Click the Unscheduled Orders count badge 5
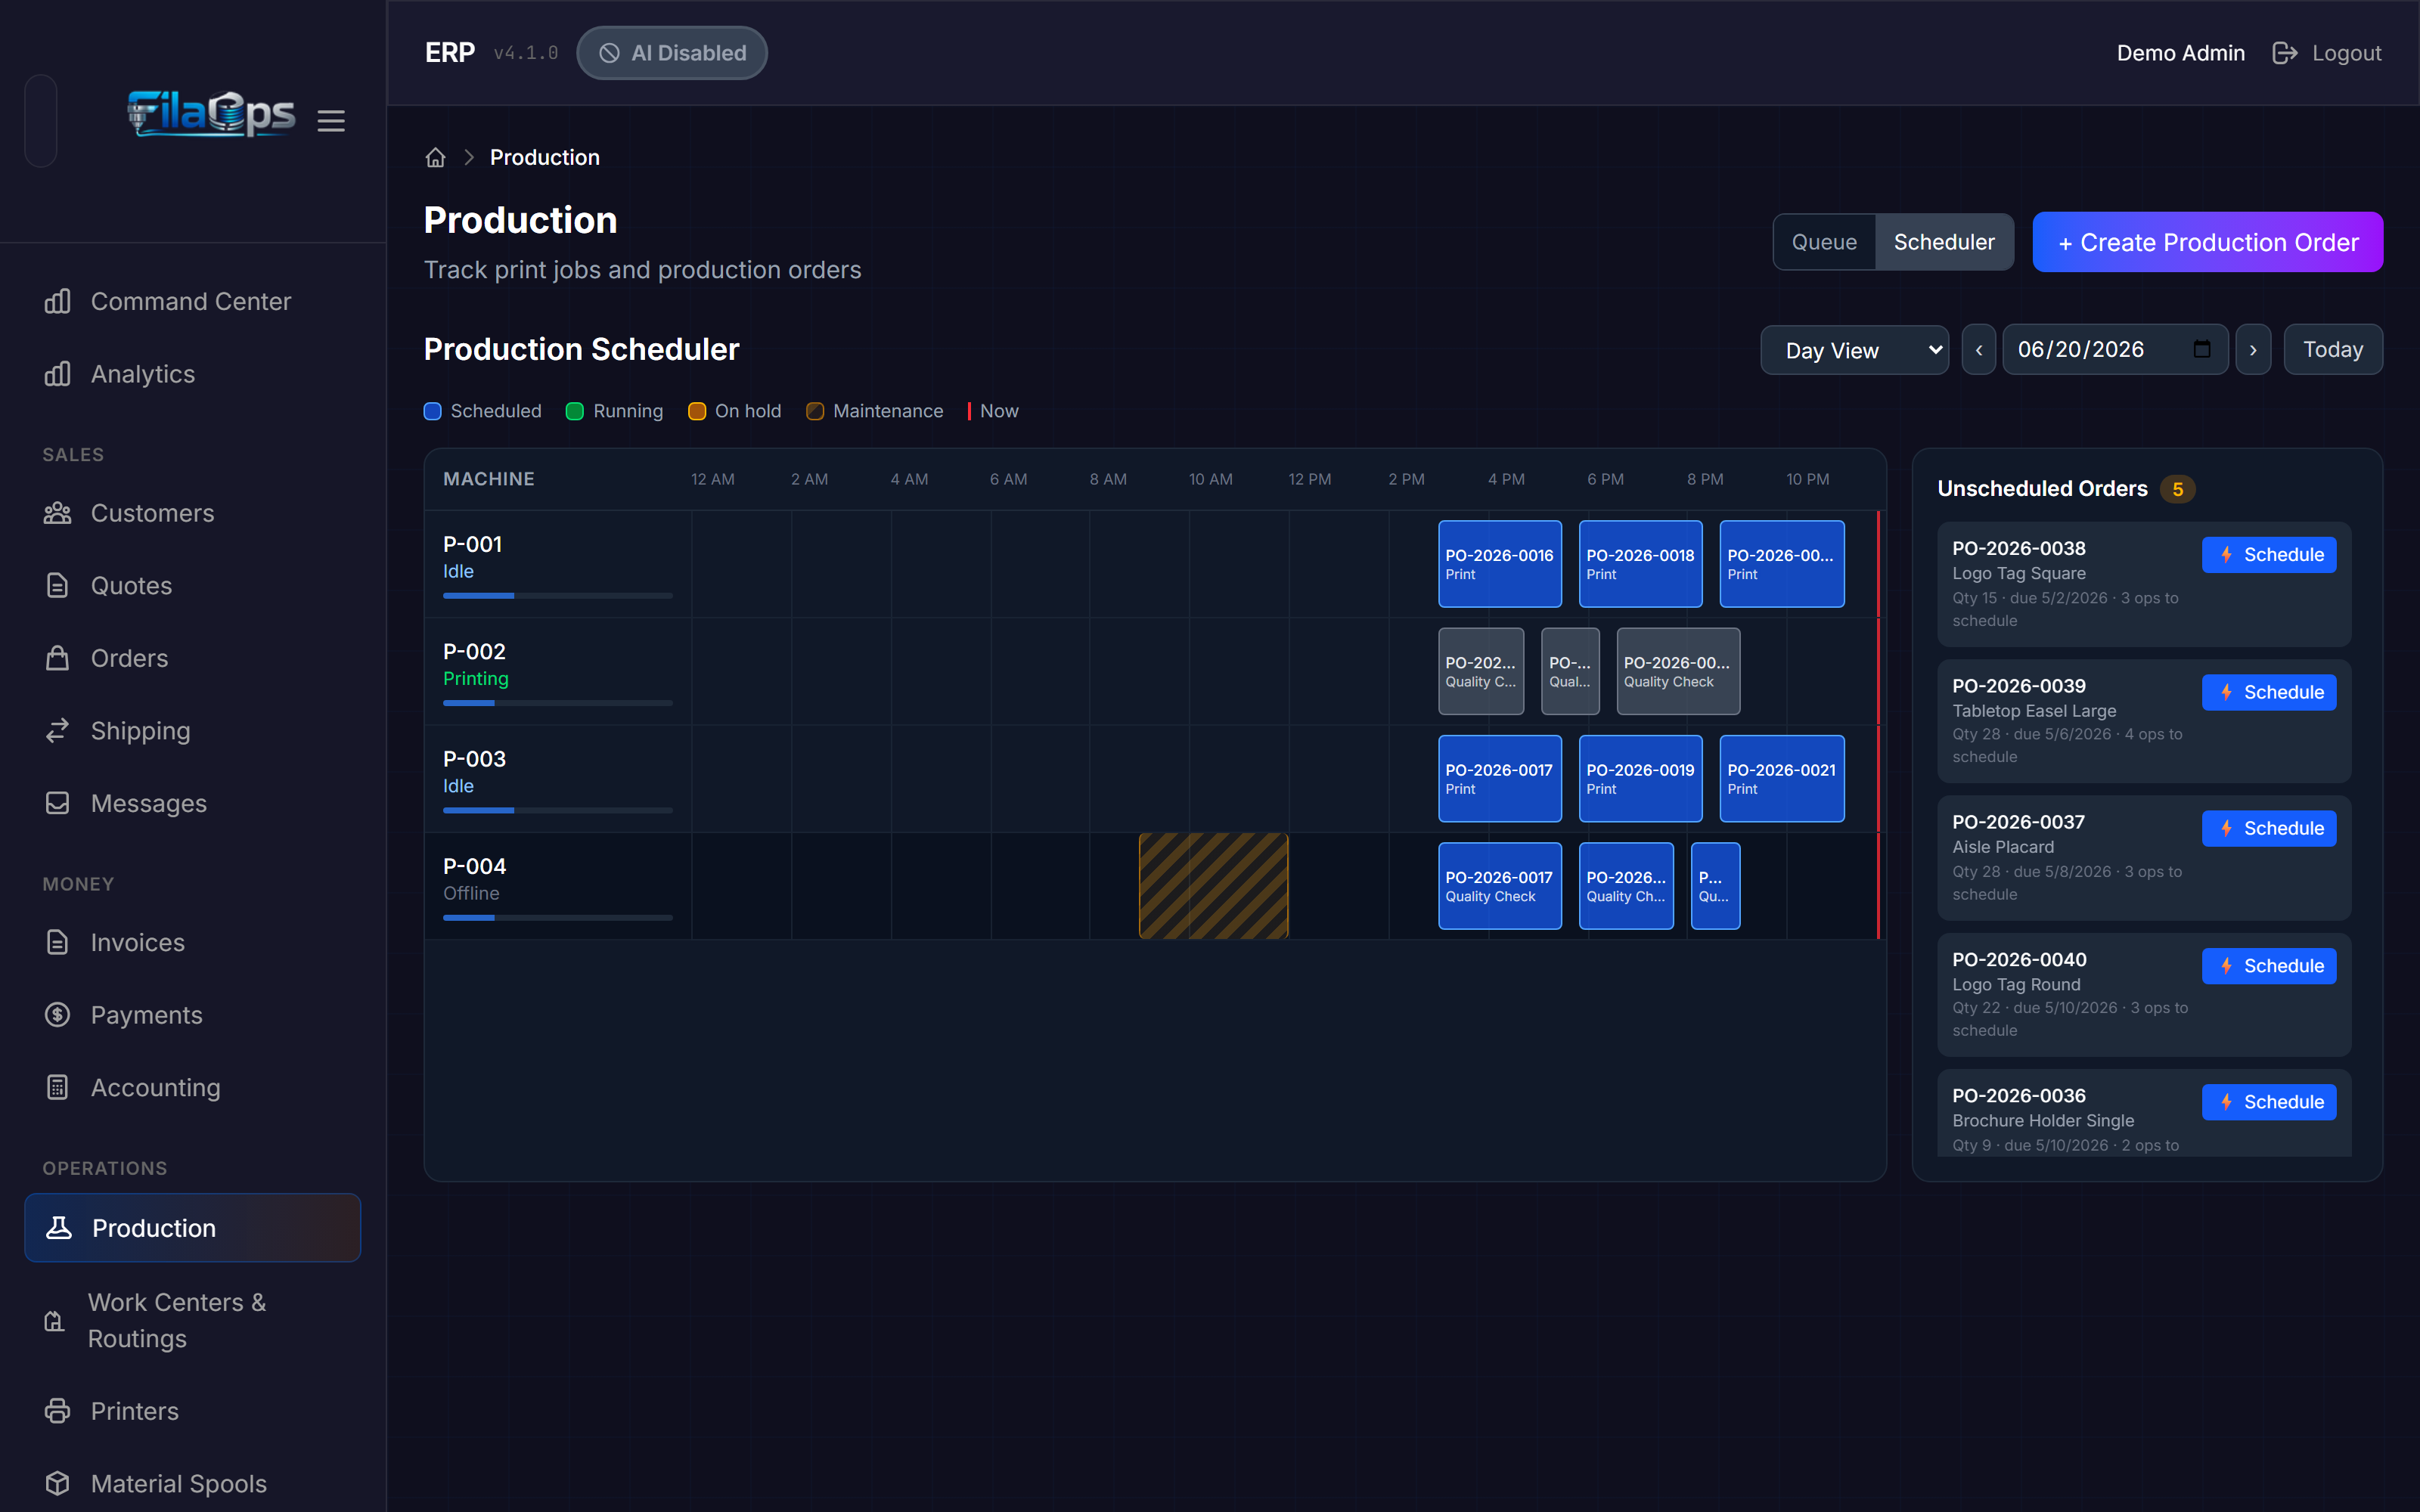 click(x=2177, y=489)
